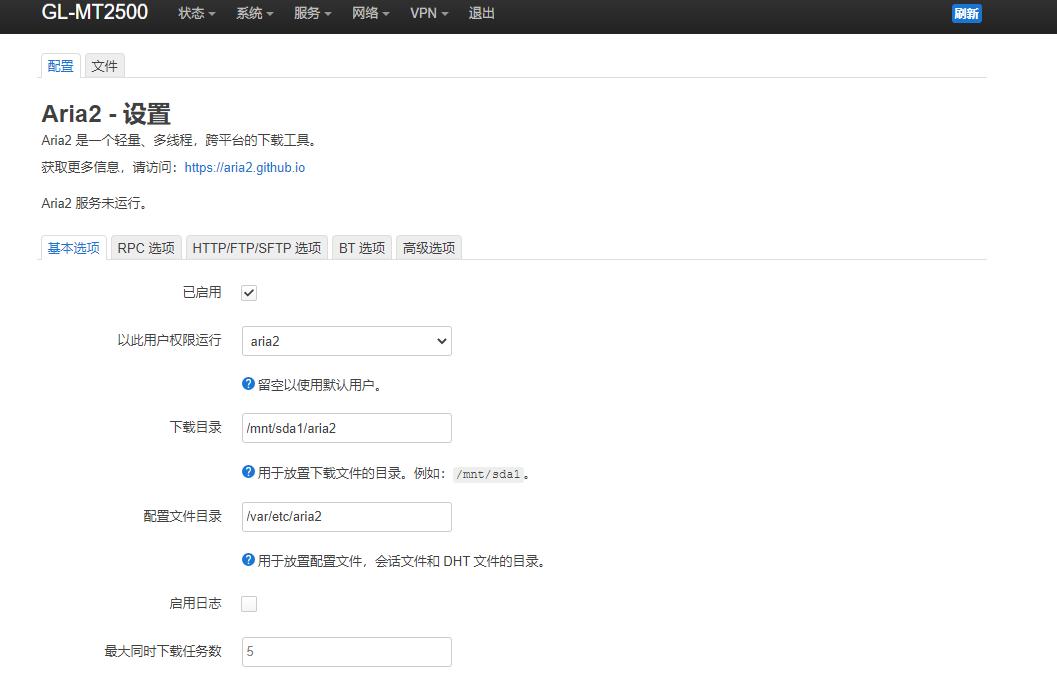
Task: Enable the 启用日志 checkbox
Action: point(248,603)
